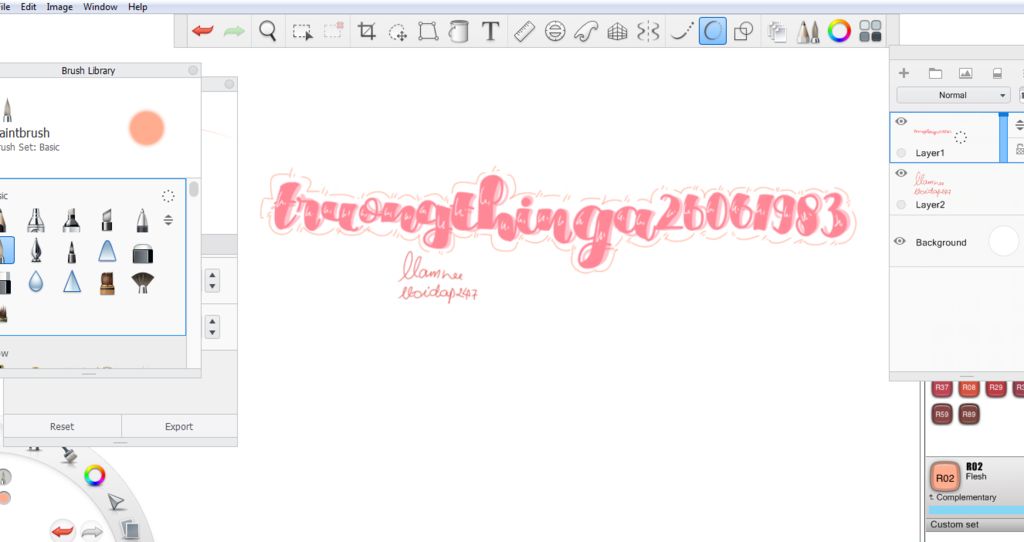Image resolution: width=1024 pixels, height=542 pixels.
Task: Click the Redo arrow in top toolbar
Action: click(x=234, y=31)
